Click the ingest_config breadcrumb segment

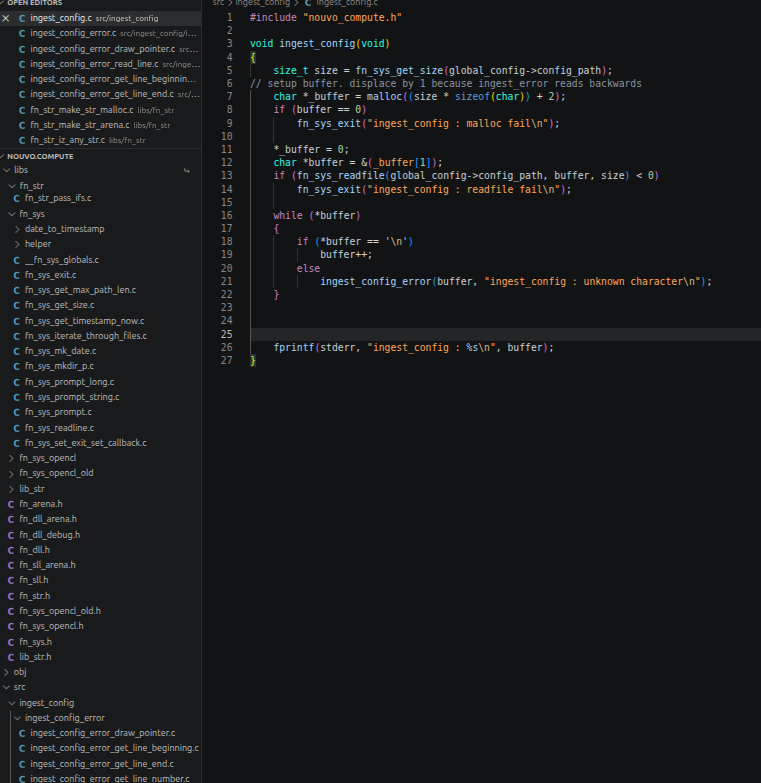click(263, 3)
